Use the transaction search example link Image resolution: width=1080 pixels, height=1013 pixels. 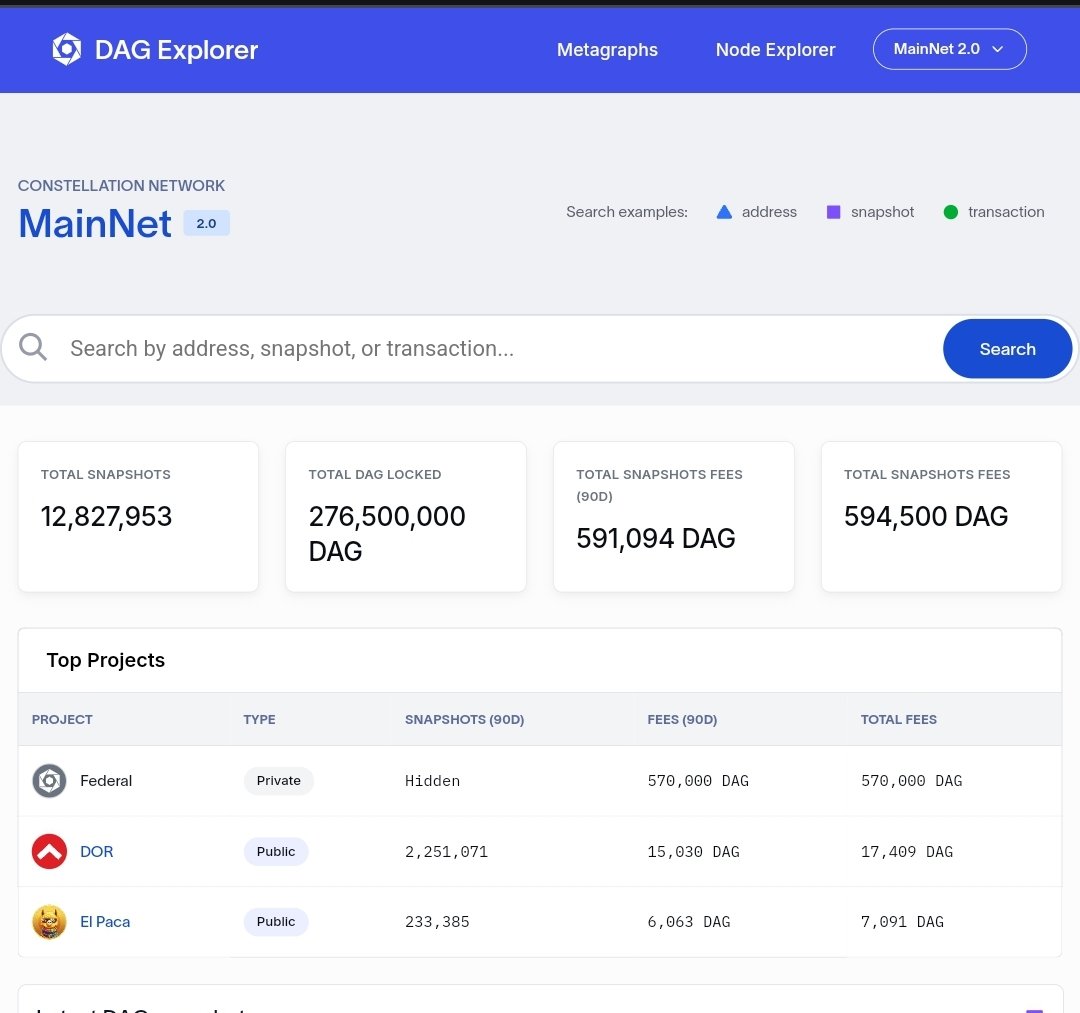click(1006, 212)
